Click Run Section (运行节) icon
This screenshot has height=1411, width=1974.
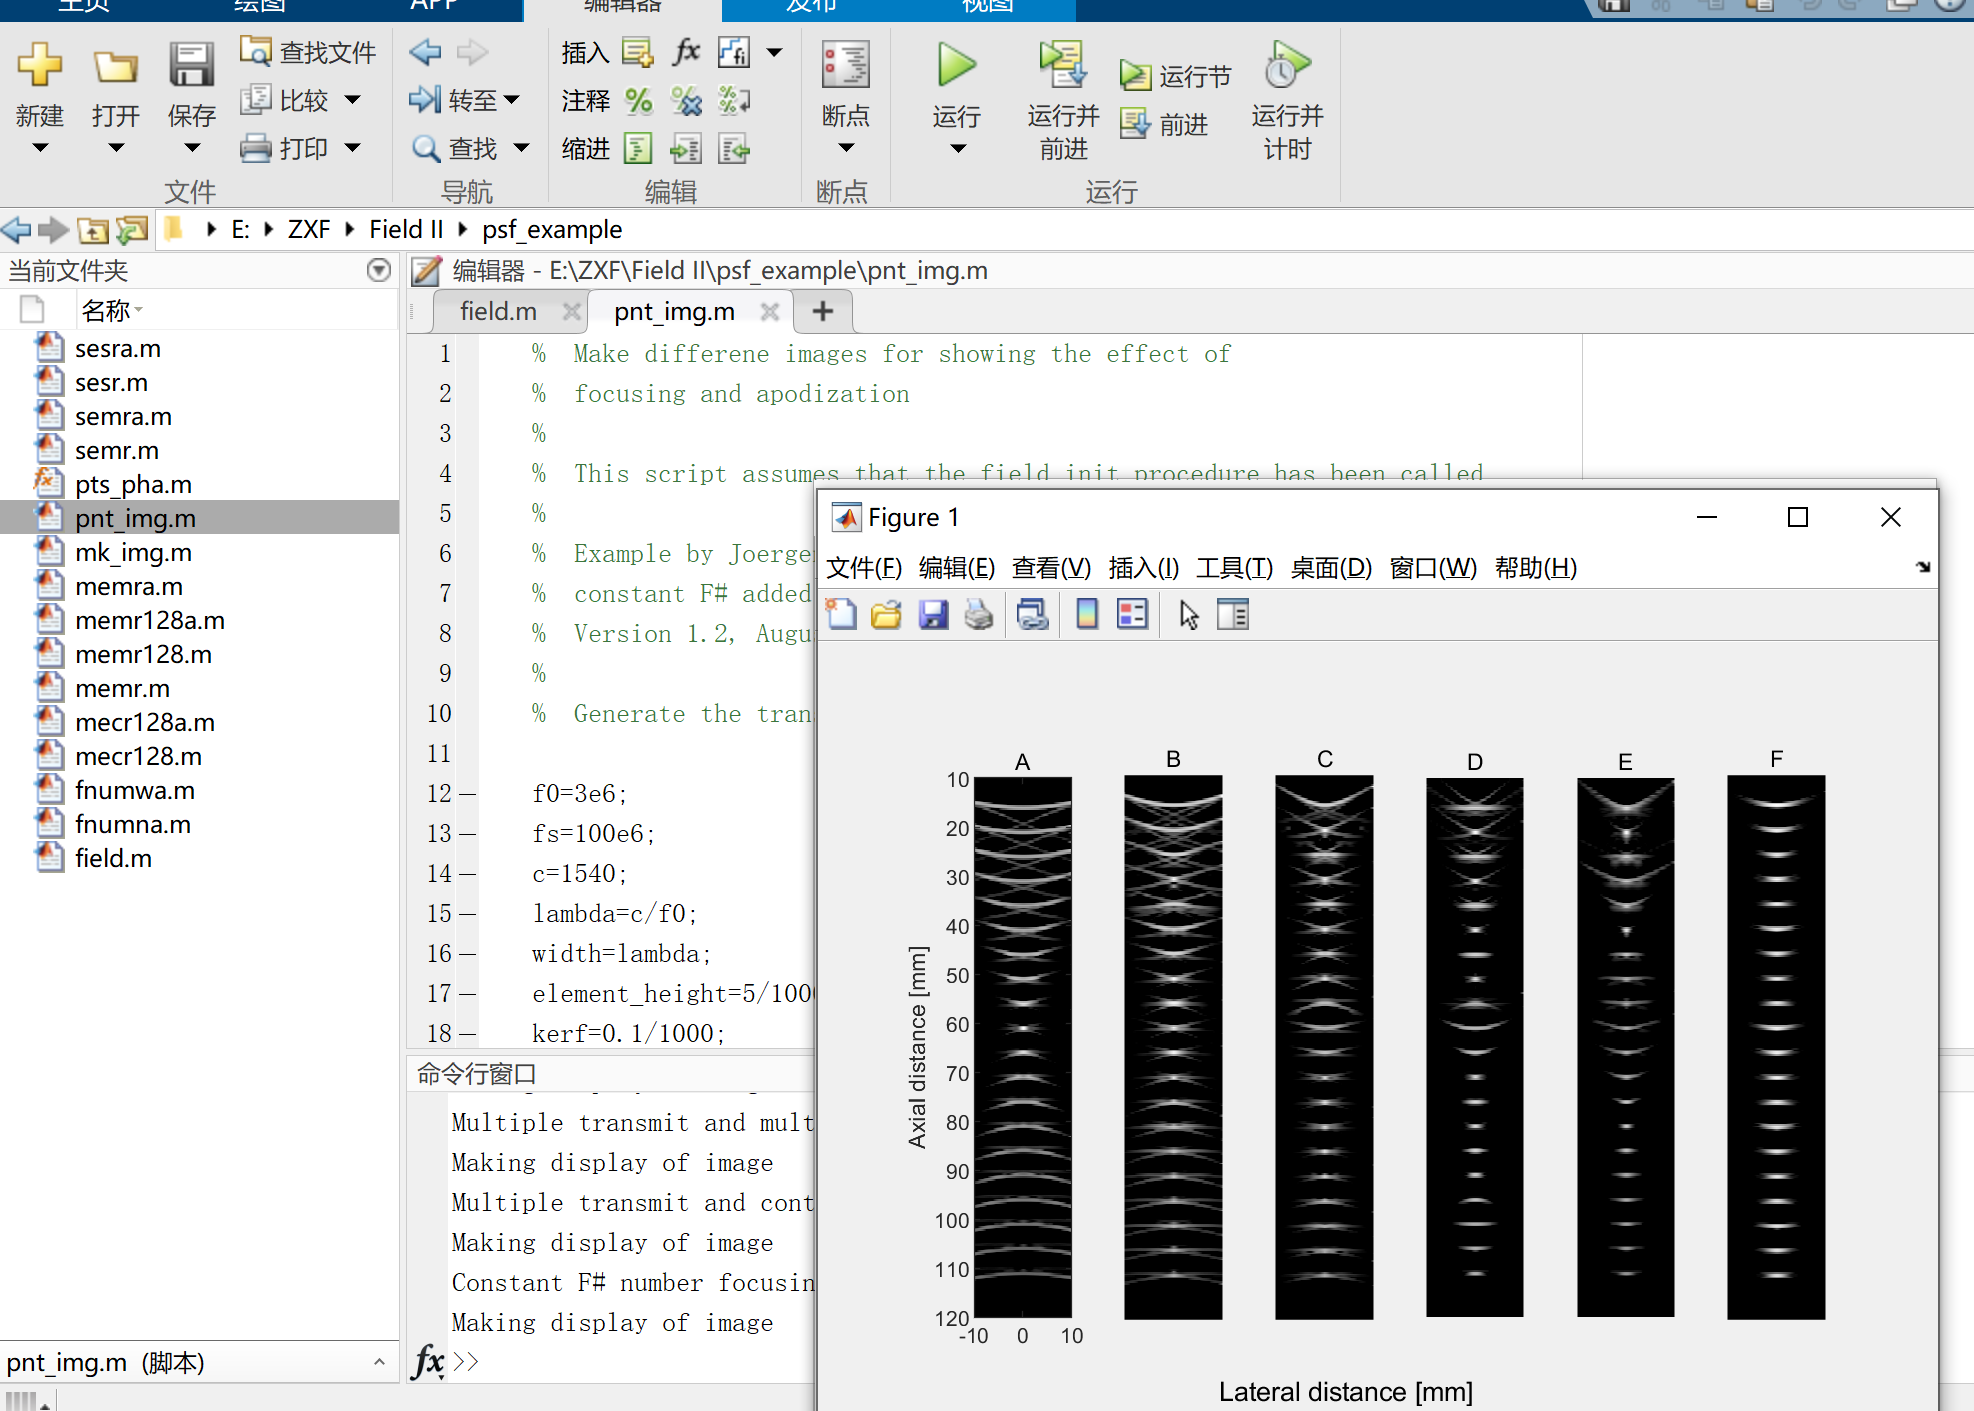[x=1136, y=76]
